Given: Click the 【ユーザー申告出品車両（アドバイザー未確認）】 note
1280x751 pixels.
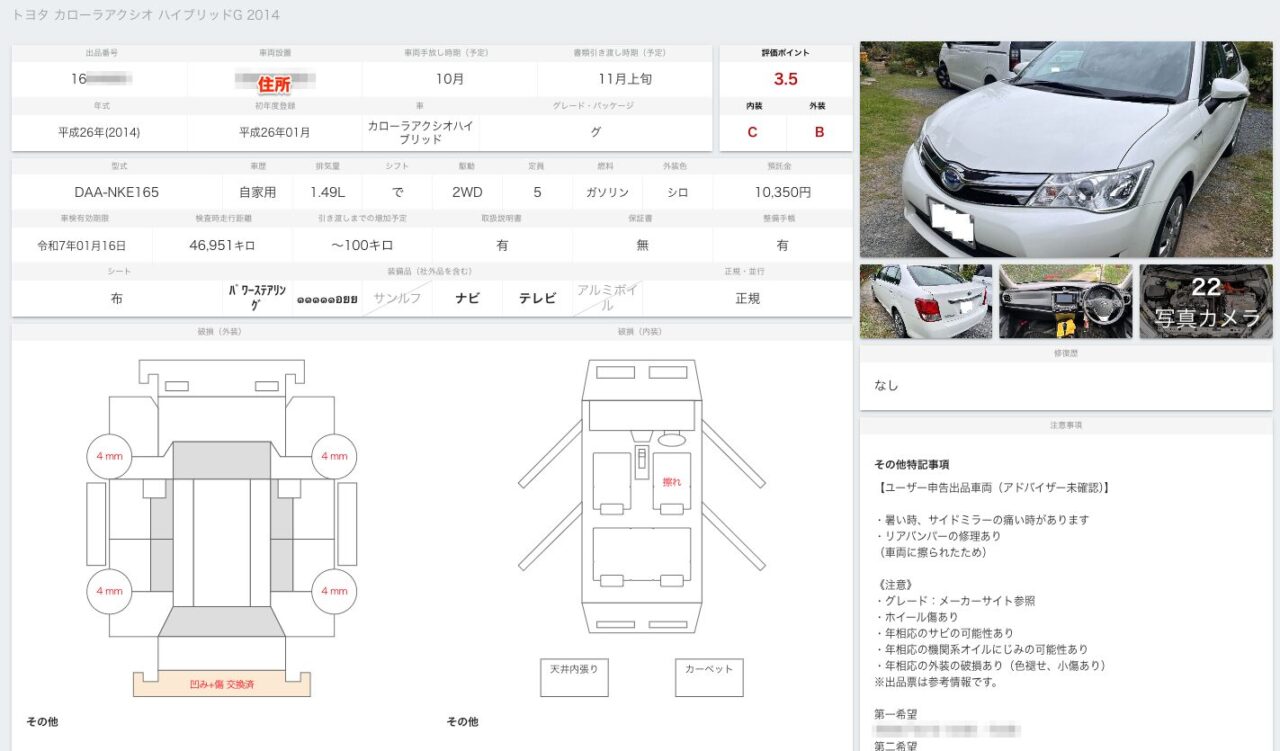Looking at the screenshot, I should (x=992, y=487).
